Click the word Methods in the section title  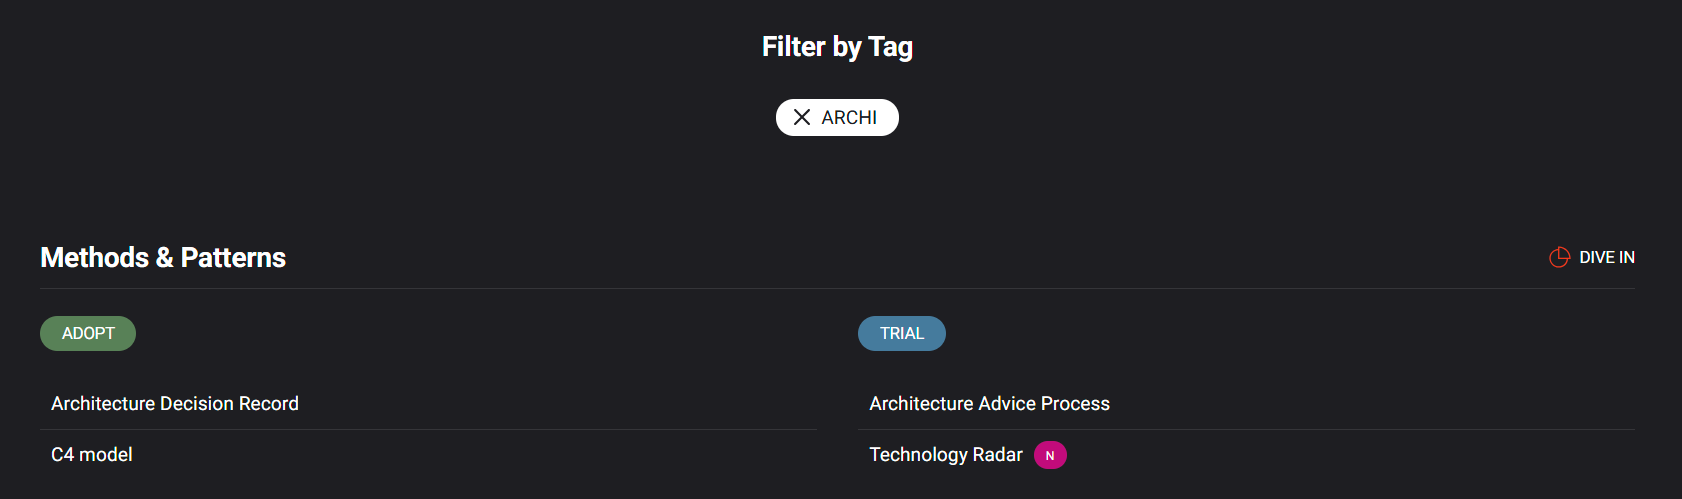point(95,258)
